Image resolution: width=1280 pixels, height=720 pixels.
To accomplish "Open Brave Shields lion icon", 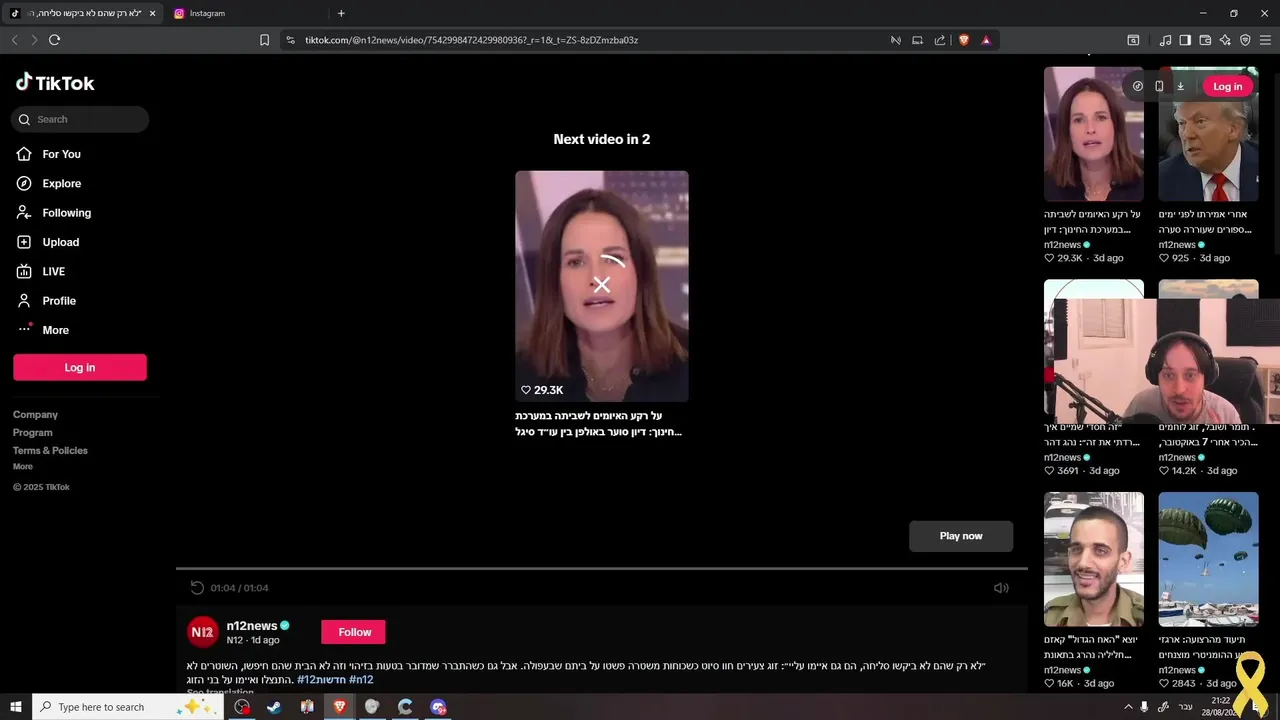I will click(964, 40).
